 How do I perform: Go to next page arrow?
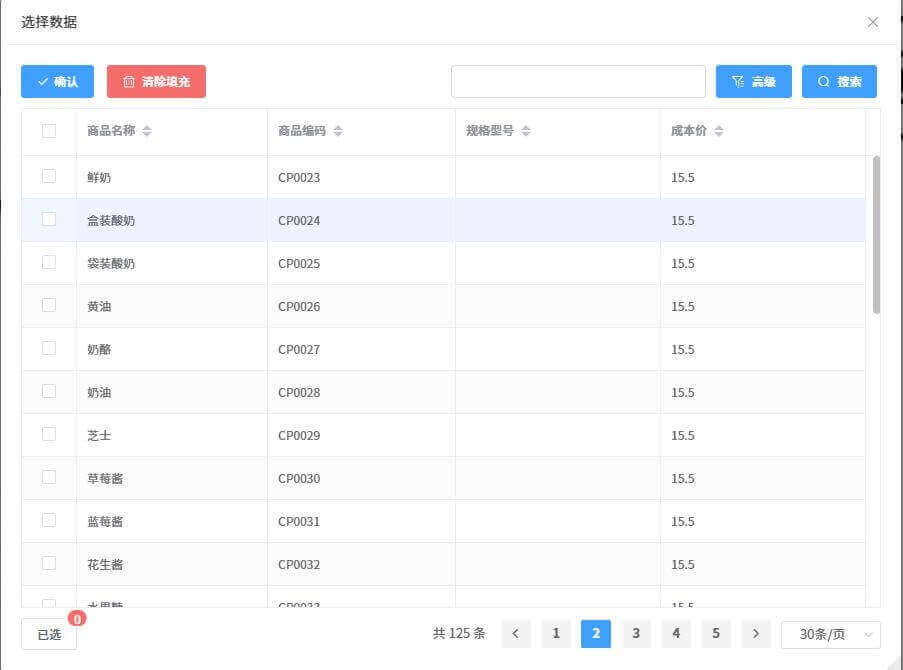pos(756,634)
